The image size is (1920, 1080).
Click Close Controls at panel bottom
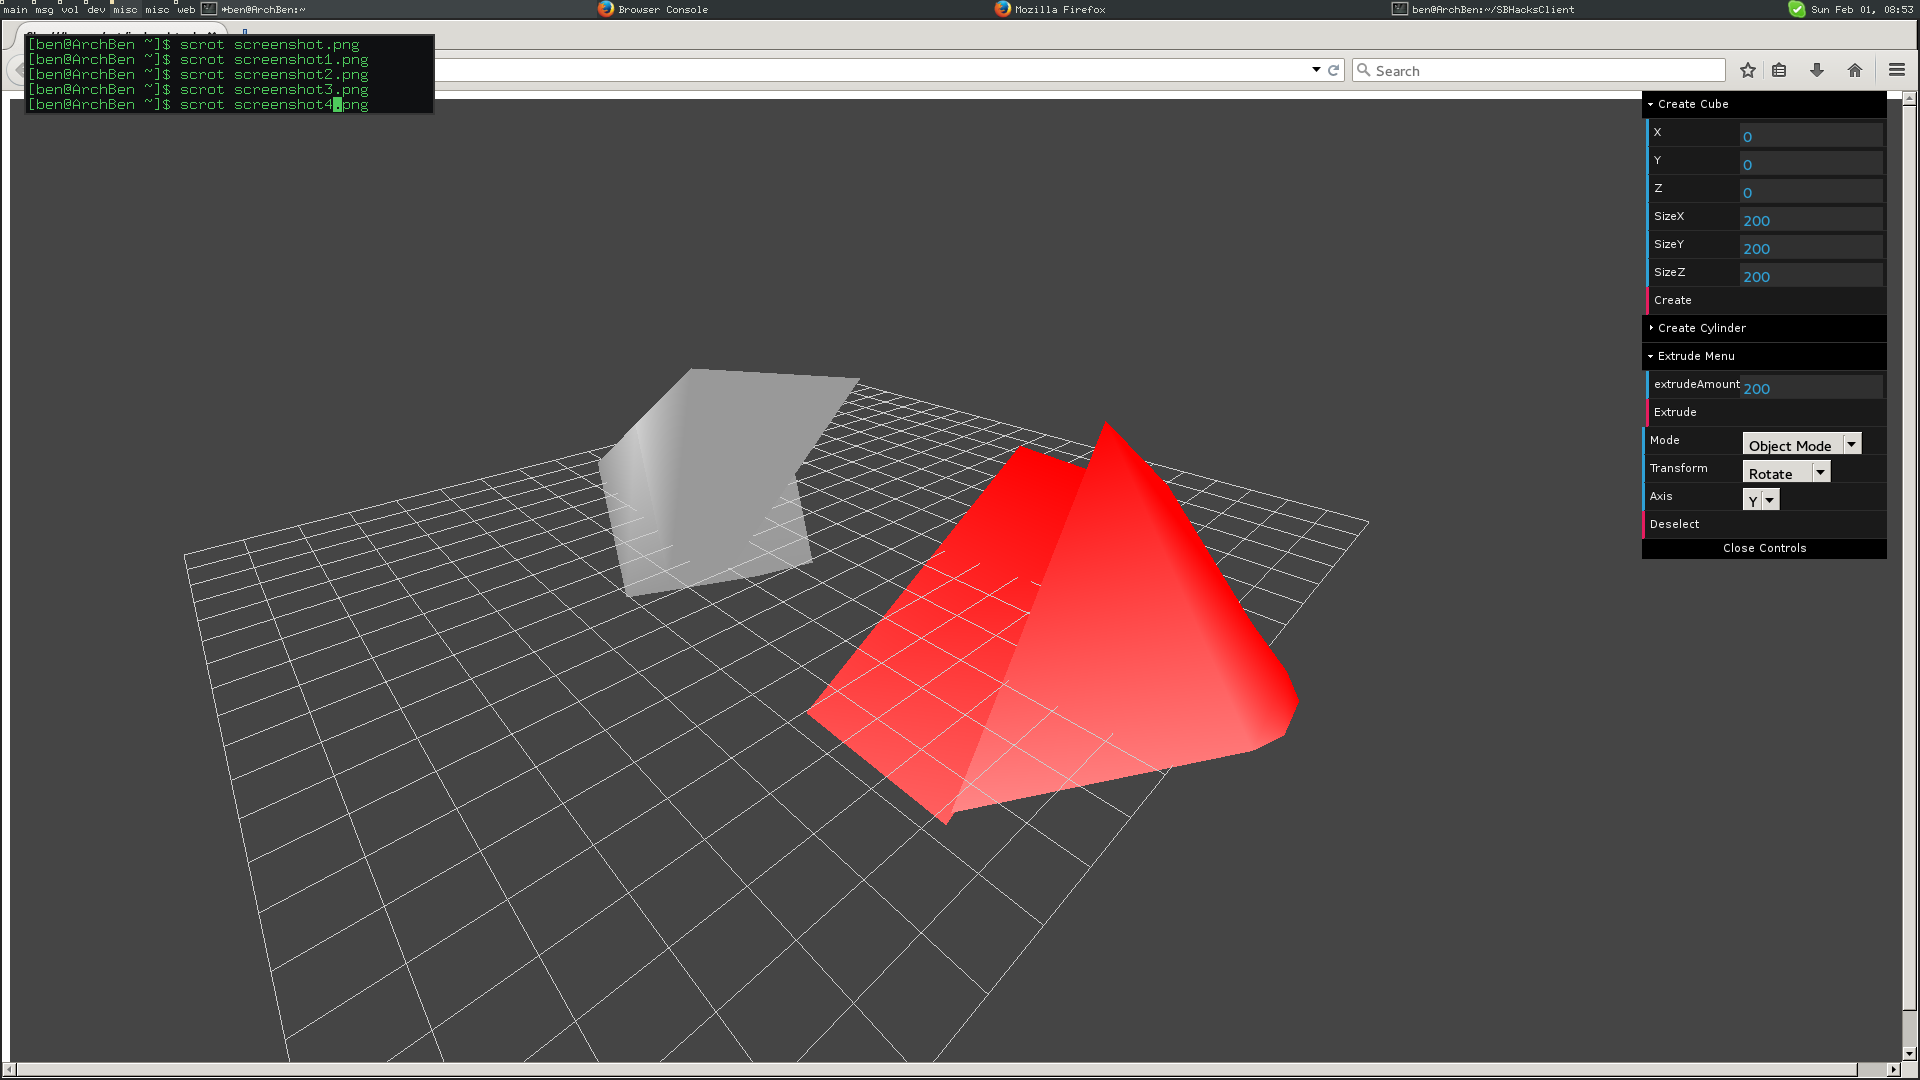(1764, 548)
